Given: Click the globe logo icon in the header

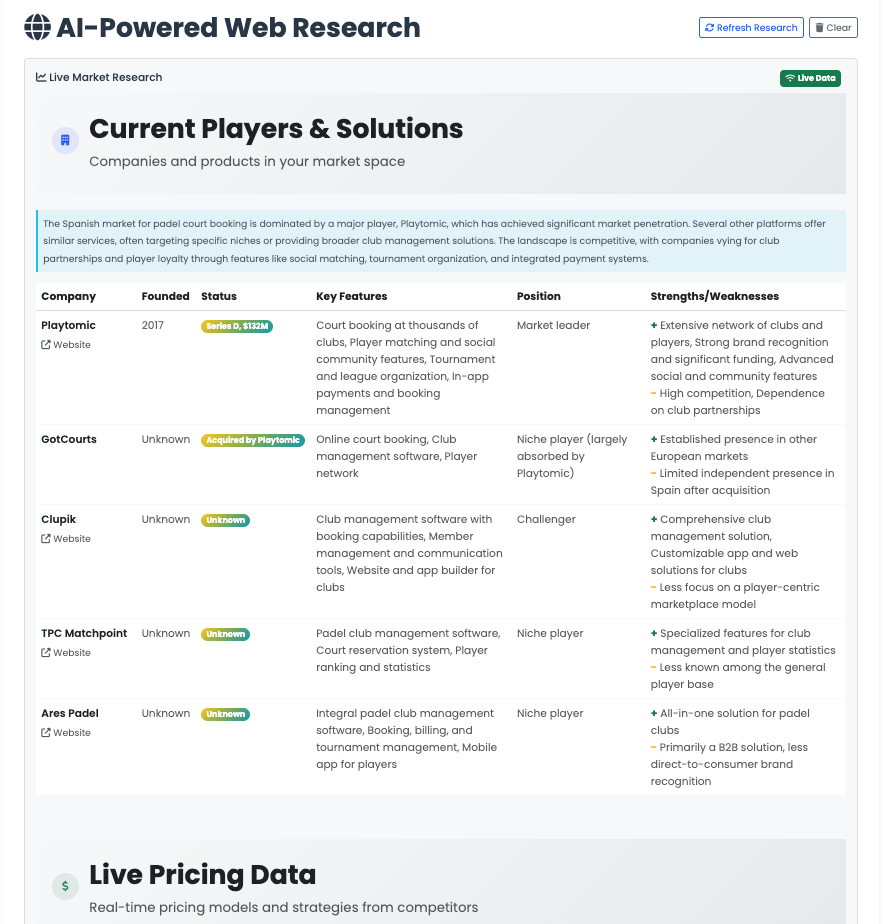Looking at the screenshot, I should point(37,27).
